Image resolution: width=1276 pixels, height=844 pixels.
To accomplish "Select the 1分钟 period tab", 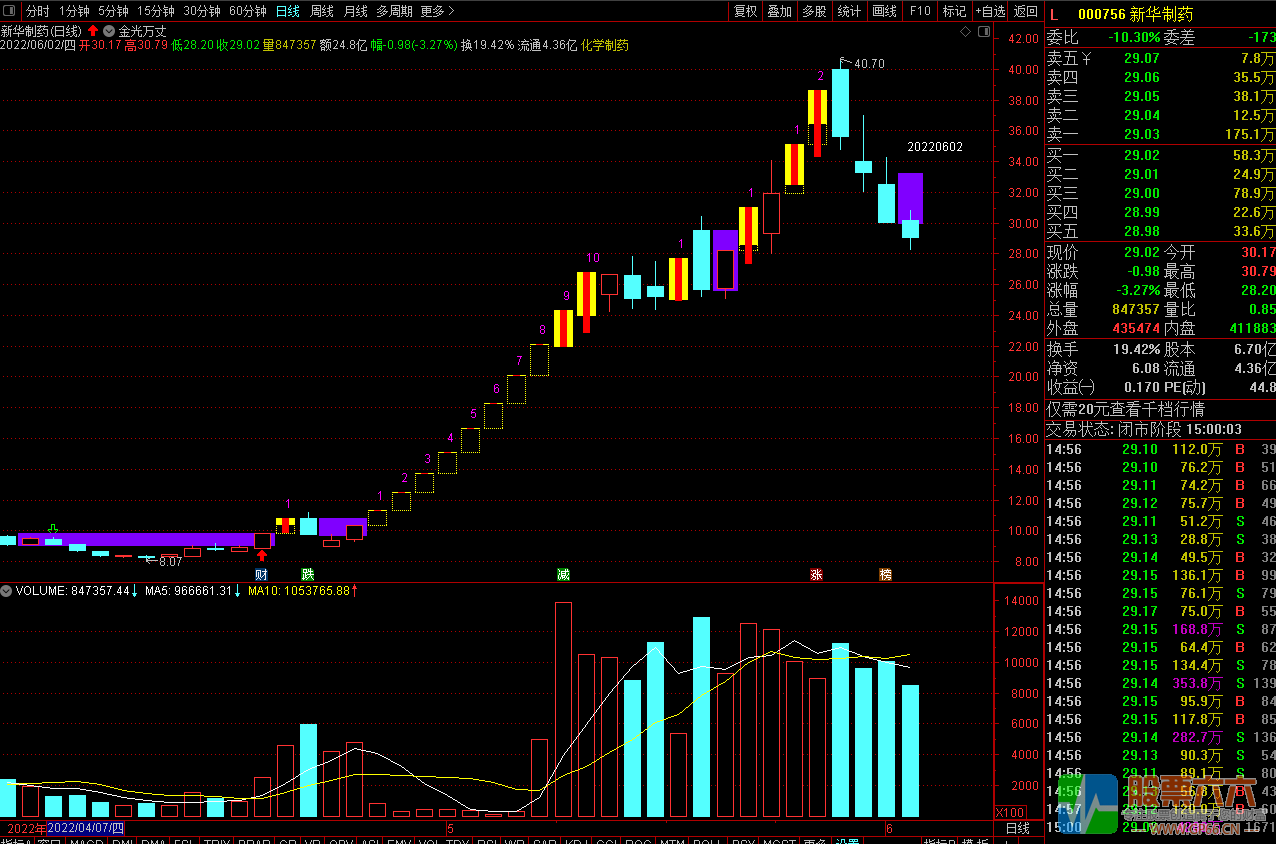I will (74, 11).
